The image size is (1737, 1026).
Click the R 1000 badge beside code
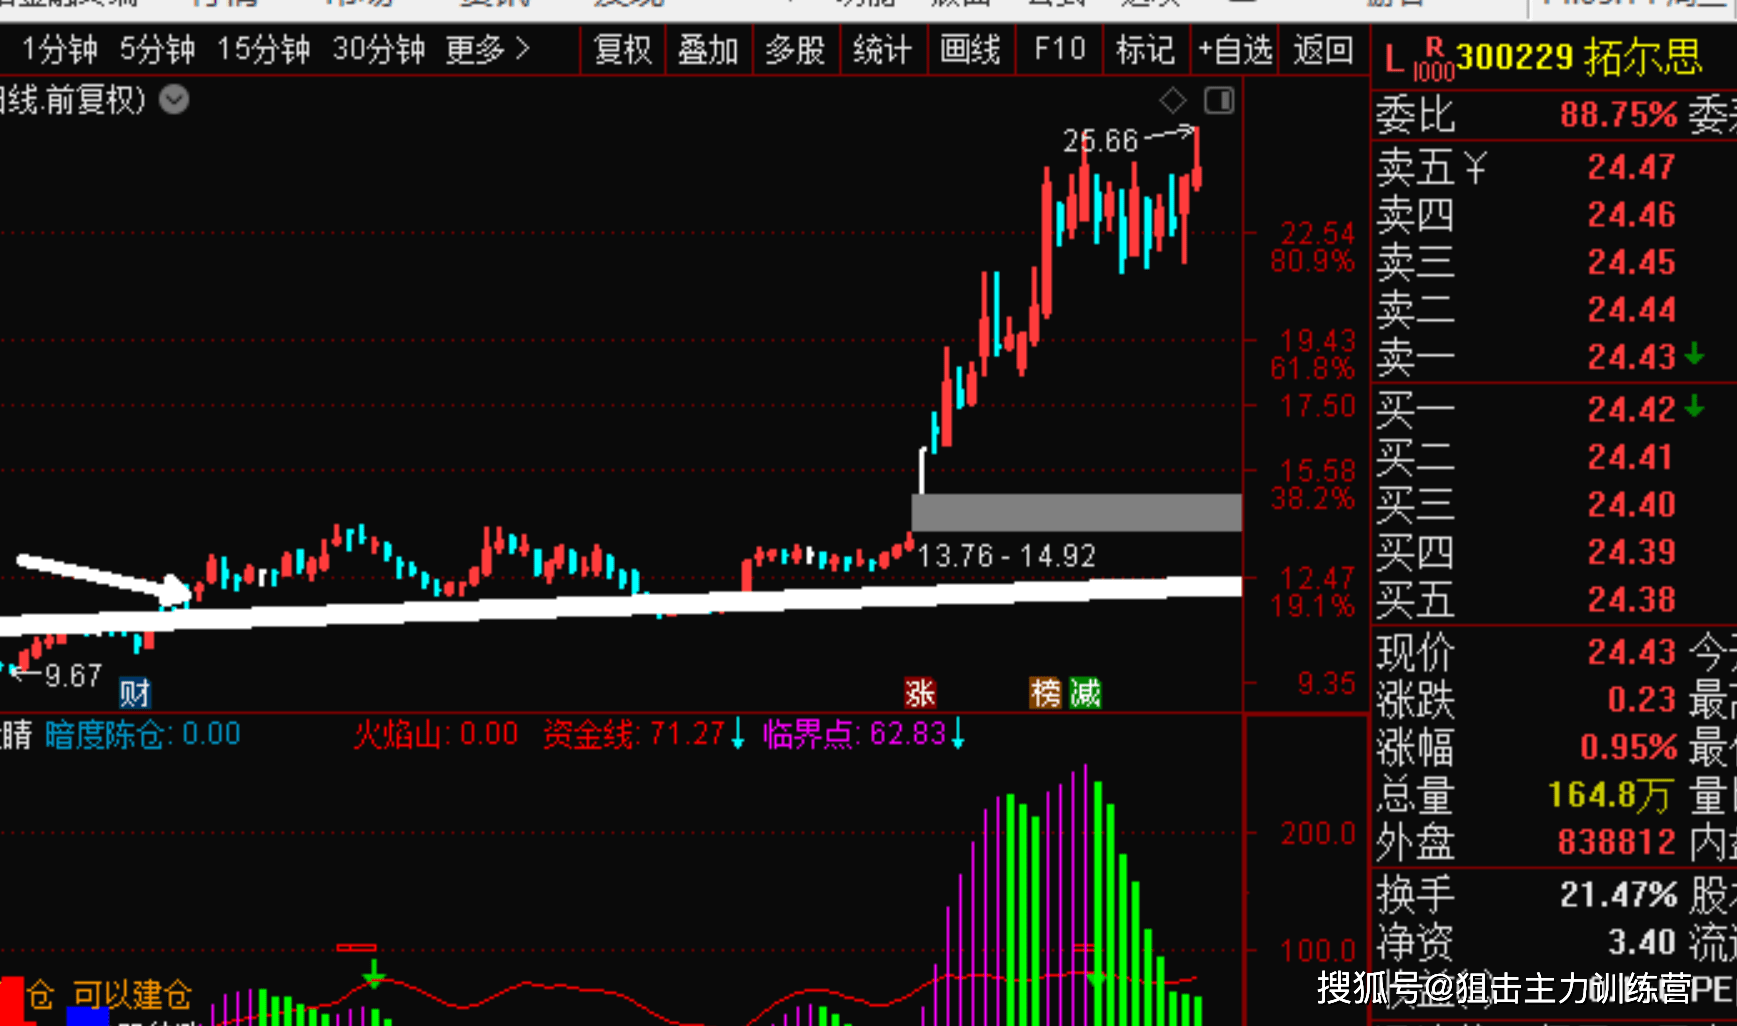pos(1433,60)
